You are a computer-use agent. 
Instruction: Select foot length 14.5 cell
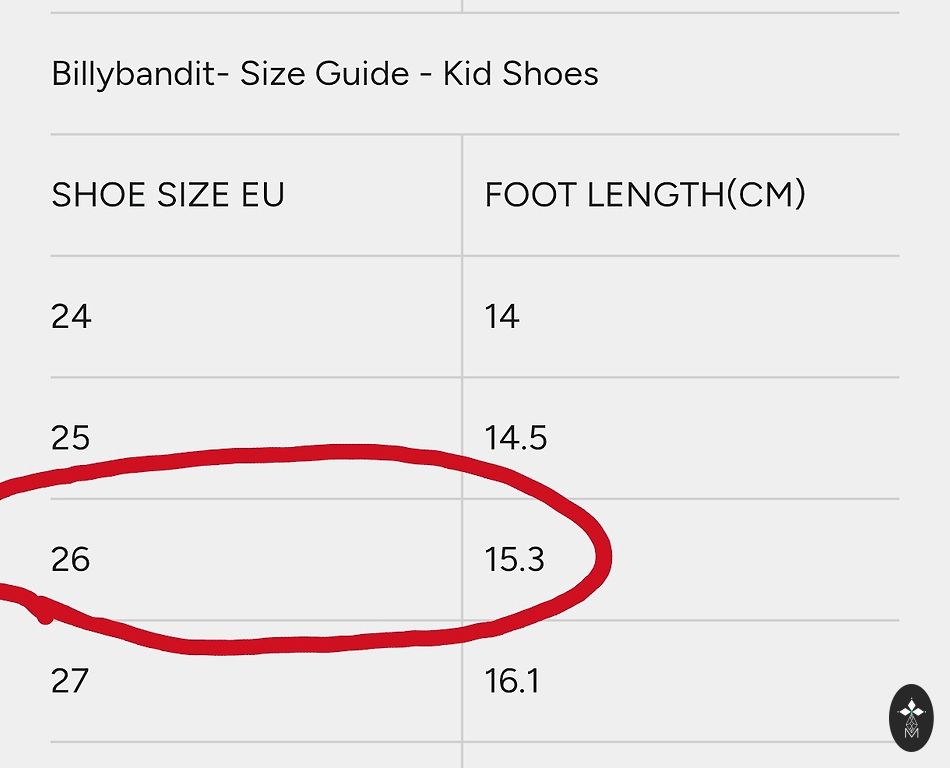point(516,437)
